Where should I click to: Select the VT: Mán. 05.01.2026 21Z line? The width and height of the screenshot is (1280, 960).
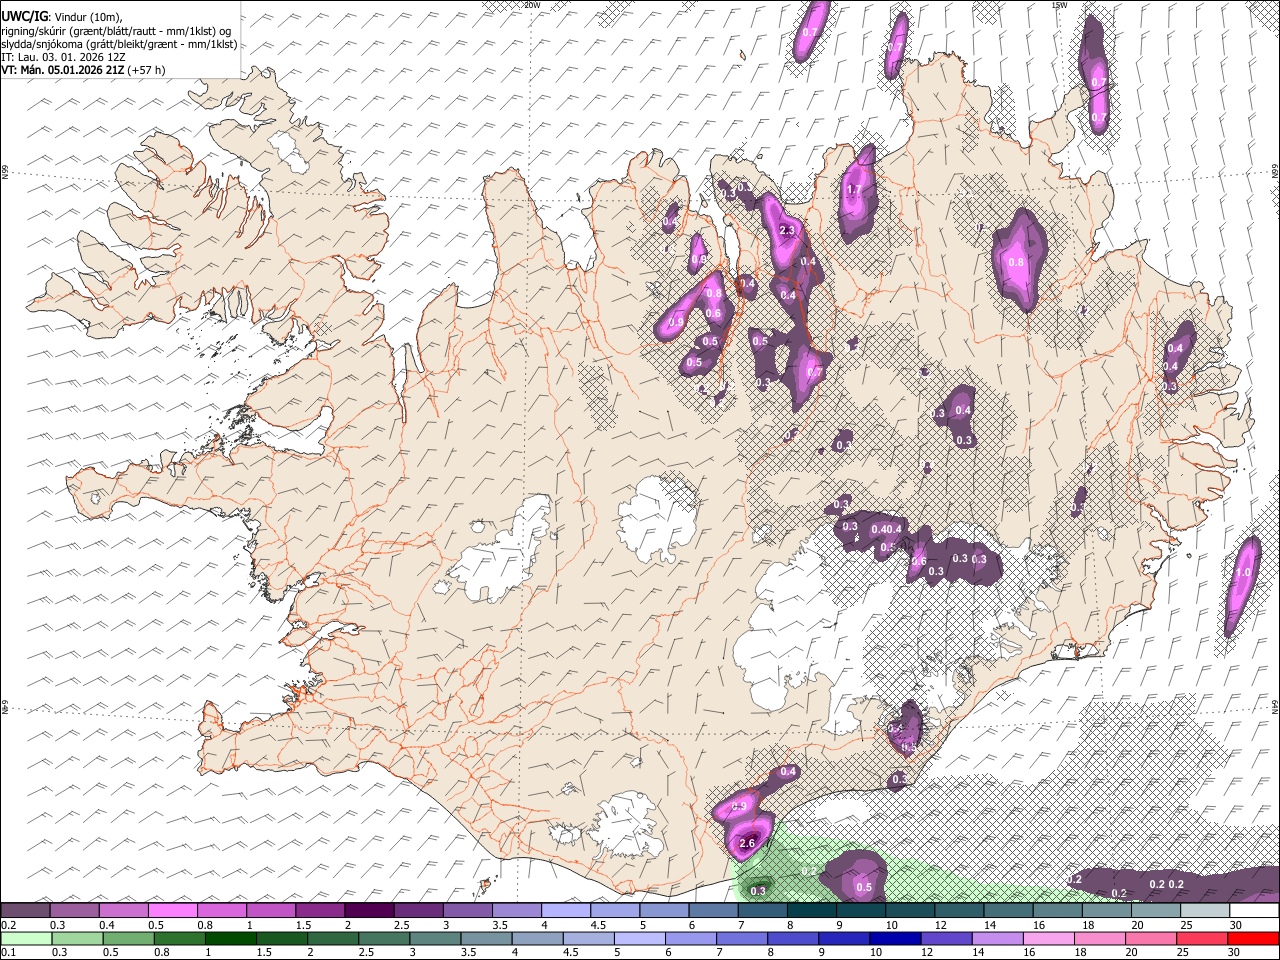coord(83,70)
